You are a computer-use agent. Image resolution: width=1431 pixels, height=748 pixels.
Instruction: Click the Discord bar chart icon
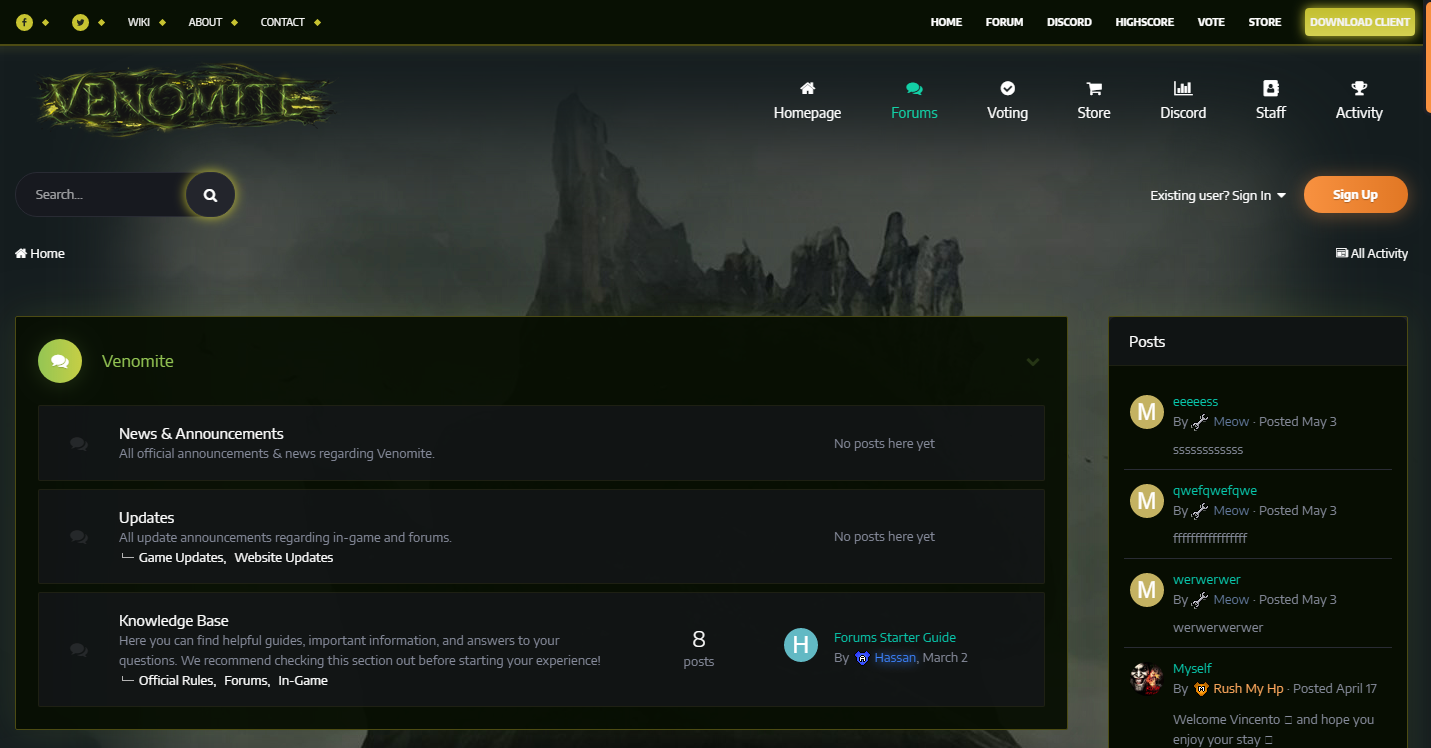[1183, 88]
